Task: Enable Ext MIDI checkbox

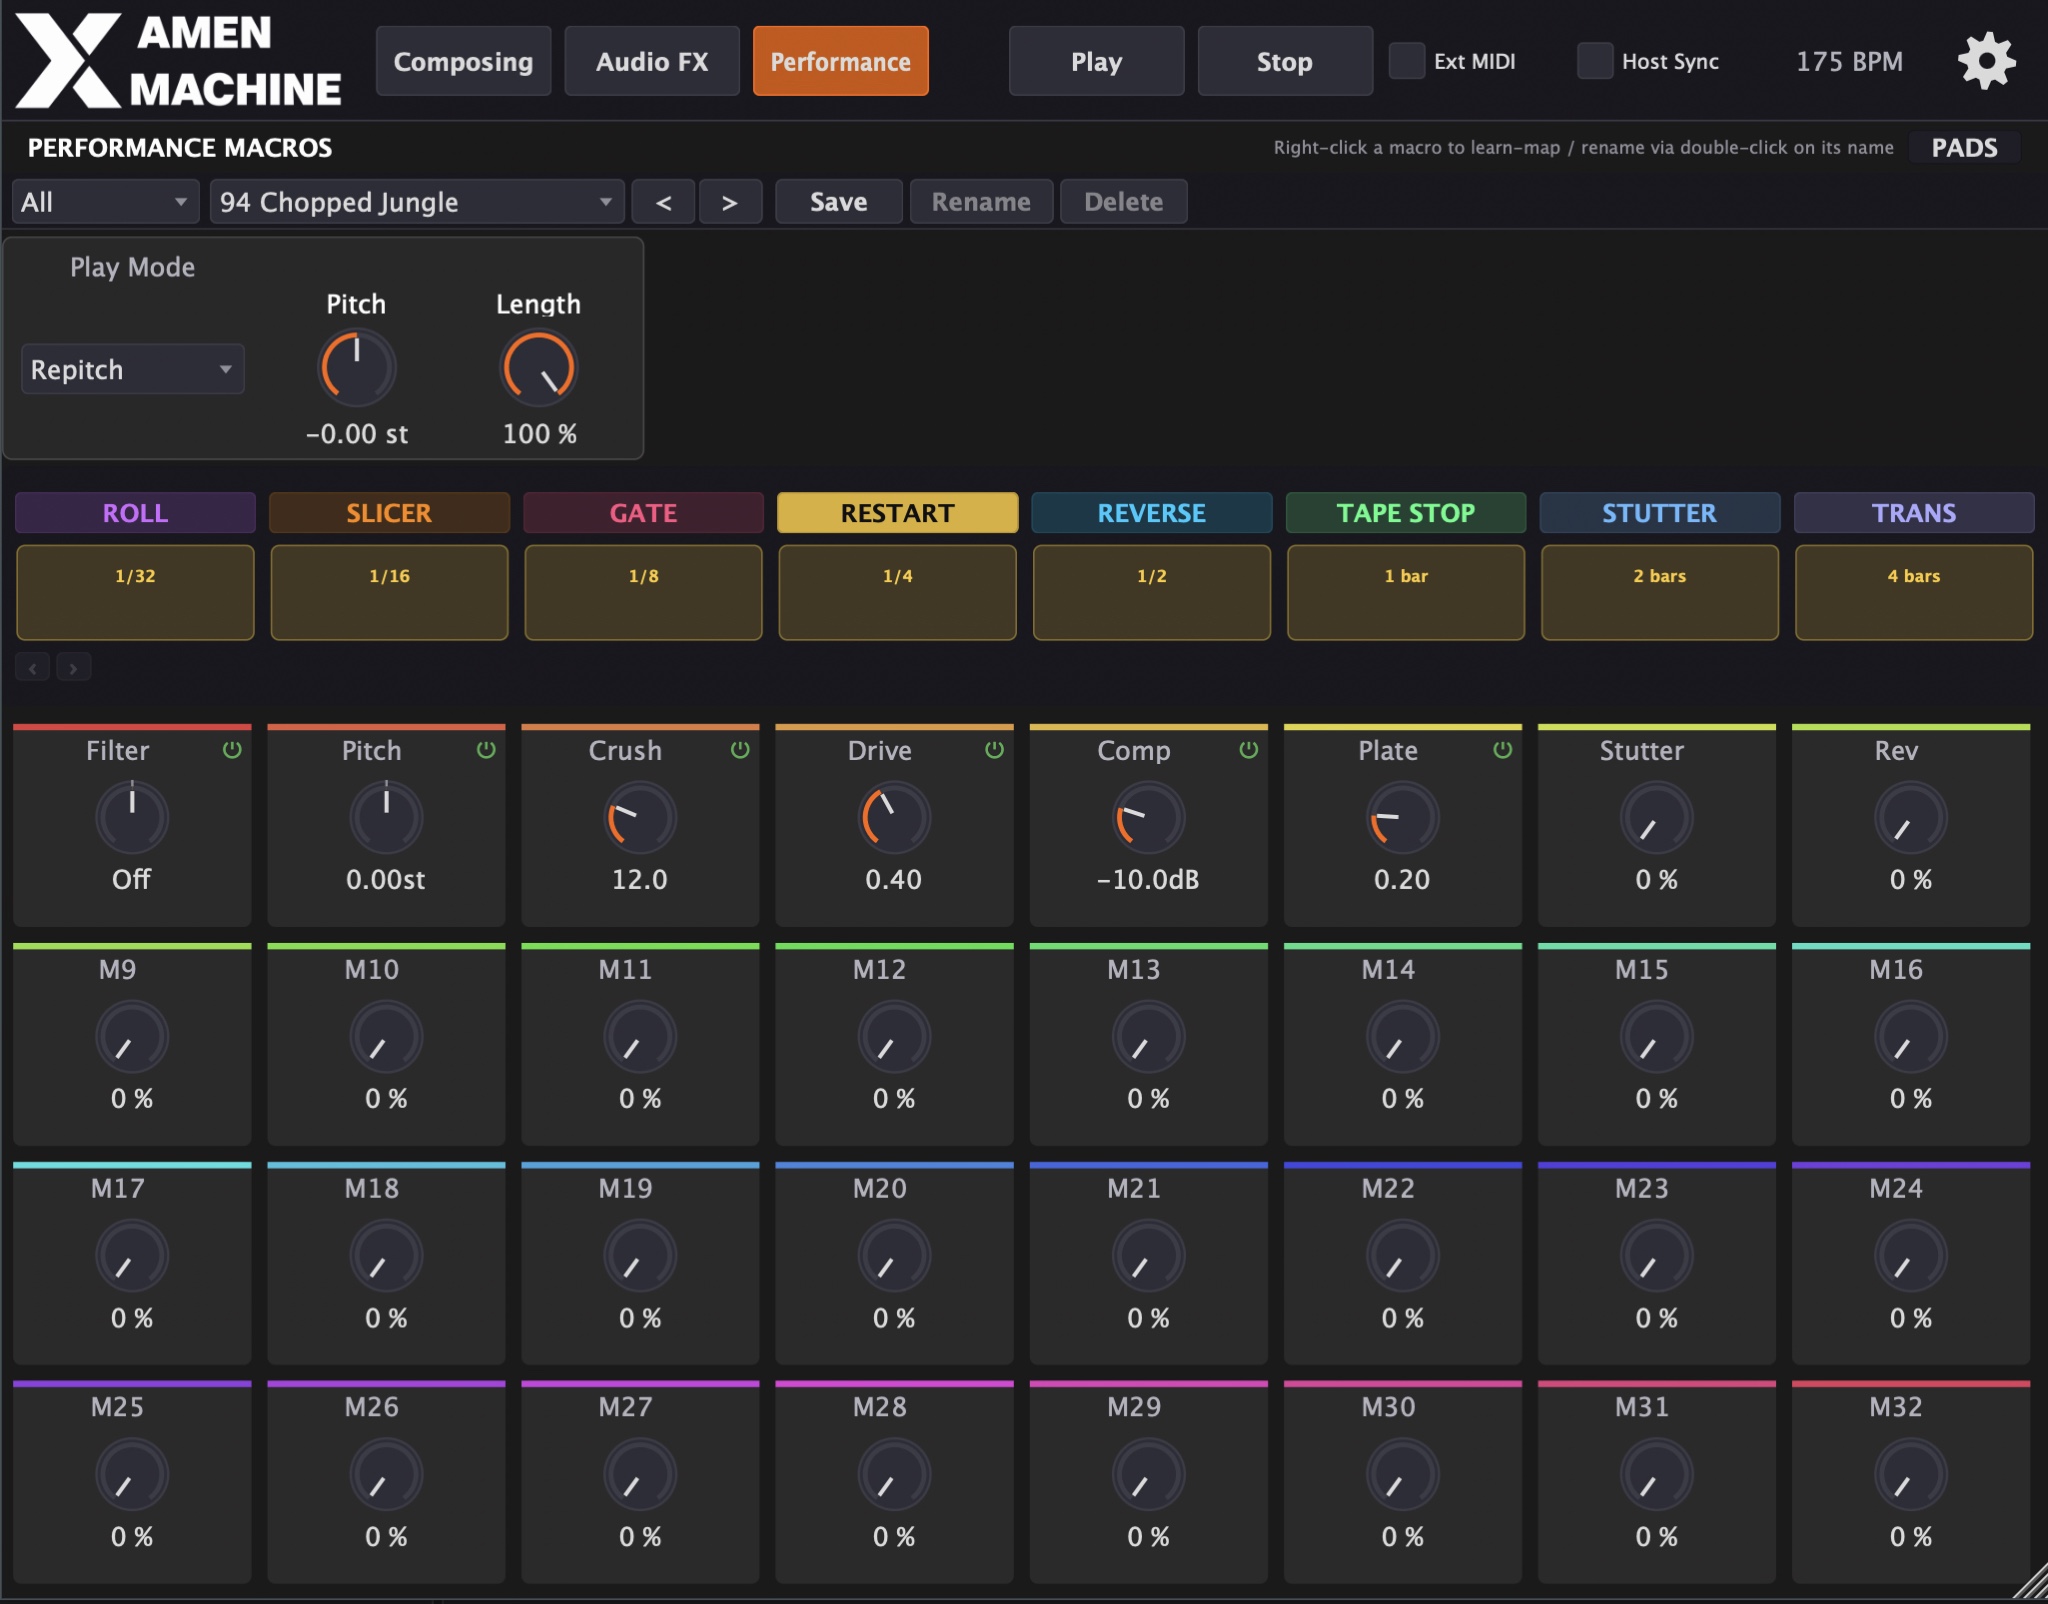Action: [x=1407, y=61]
